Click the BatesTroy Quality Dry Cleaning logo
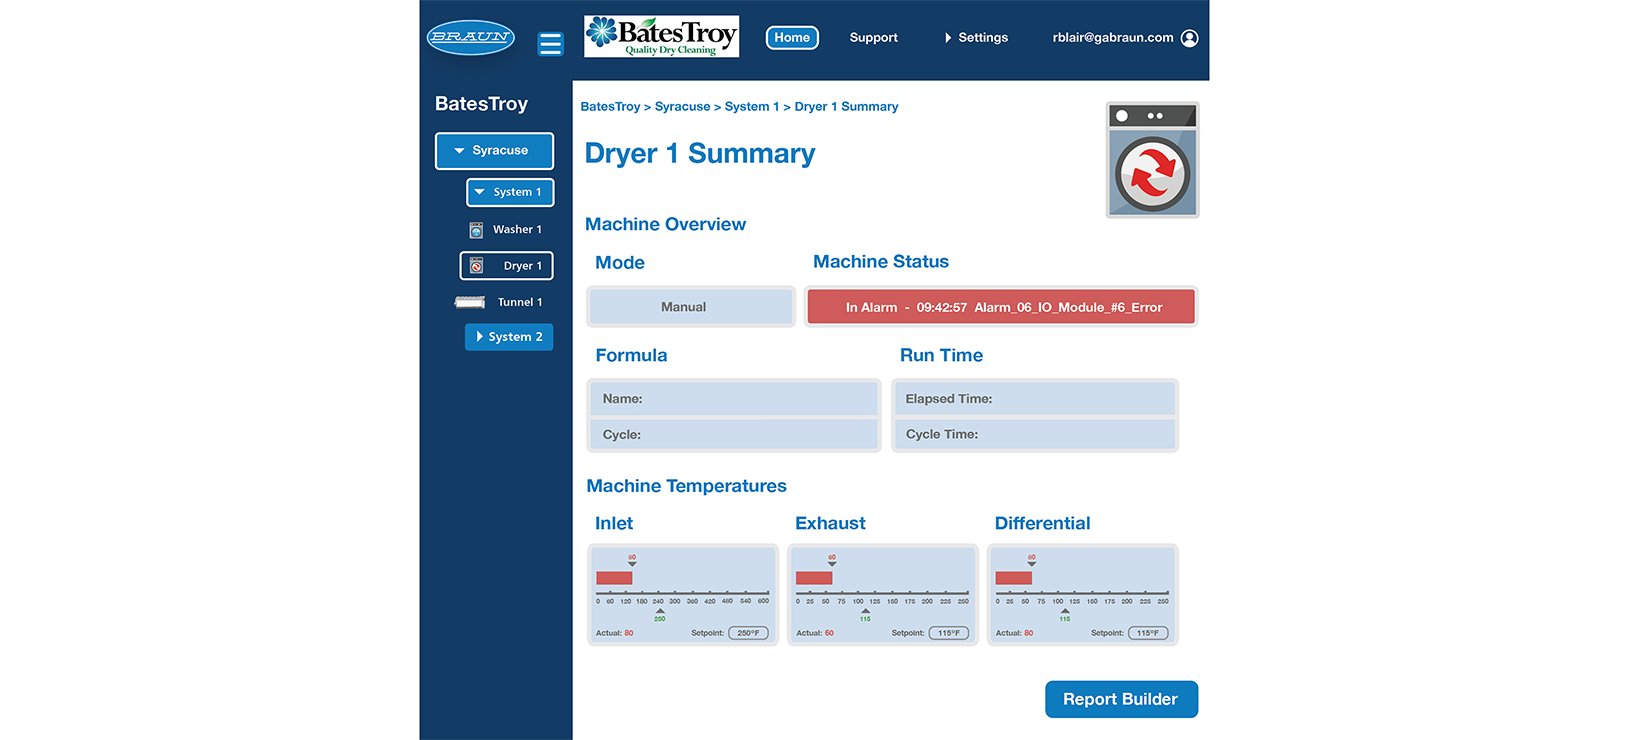The height and width of the screenshot is (740, 1629). [x=661, y=36]
